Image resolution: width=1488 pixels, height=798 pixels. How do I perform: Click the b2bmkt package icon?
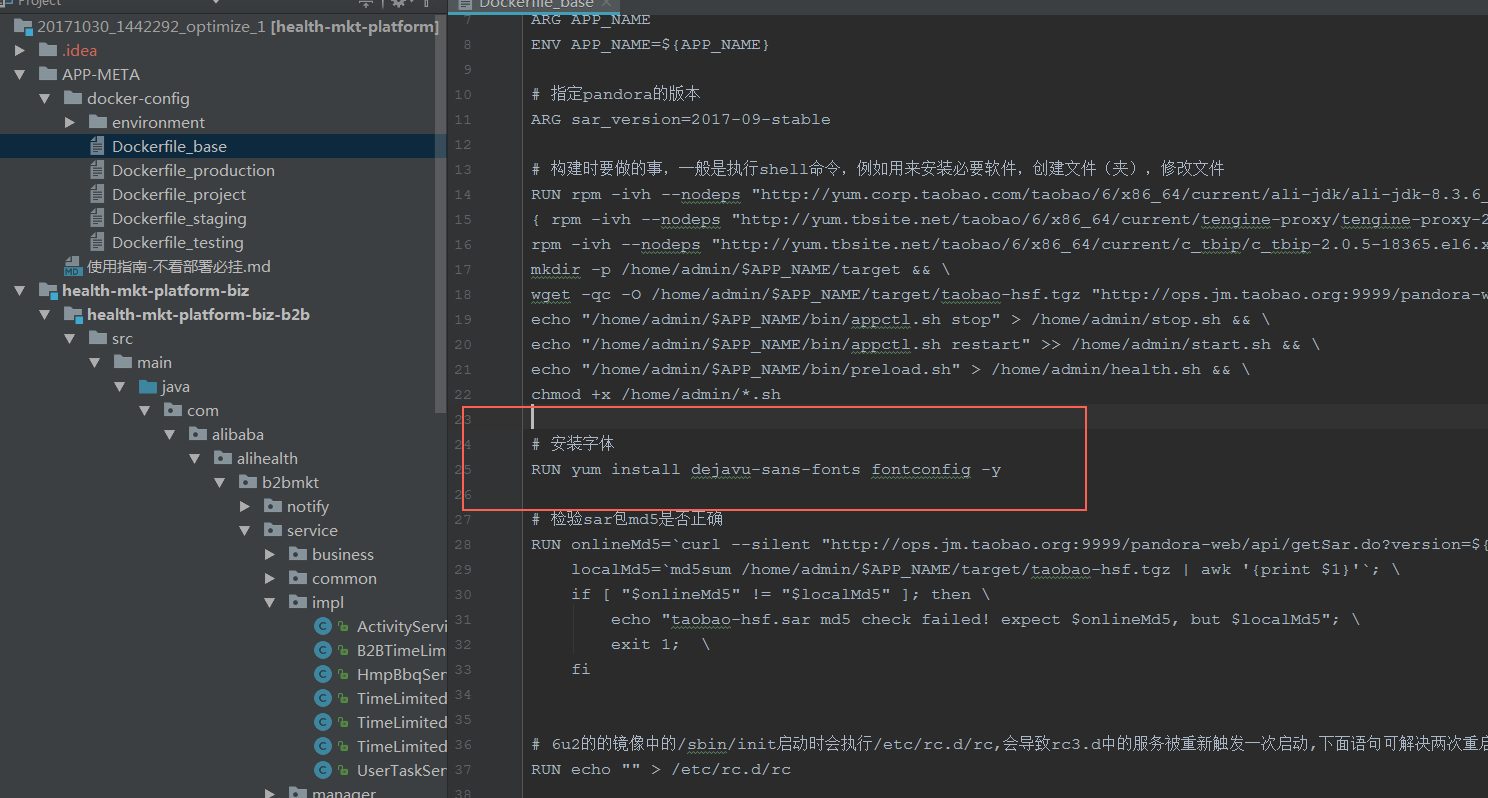(248, 482)
